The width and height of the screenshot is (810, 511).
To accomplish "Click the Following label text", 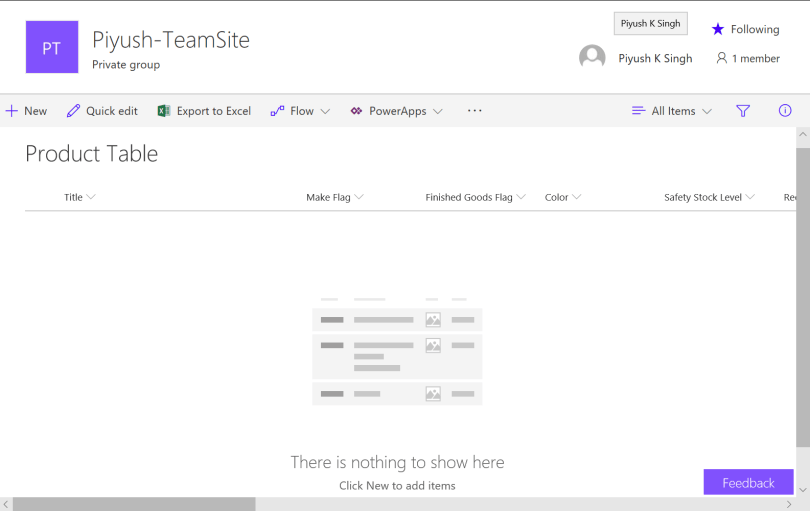I will pos(755,29).
